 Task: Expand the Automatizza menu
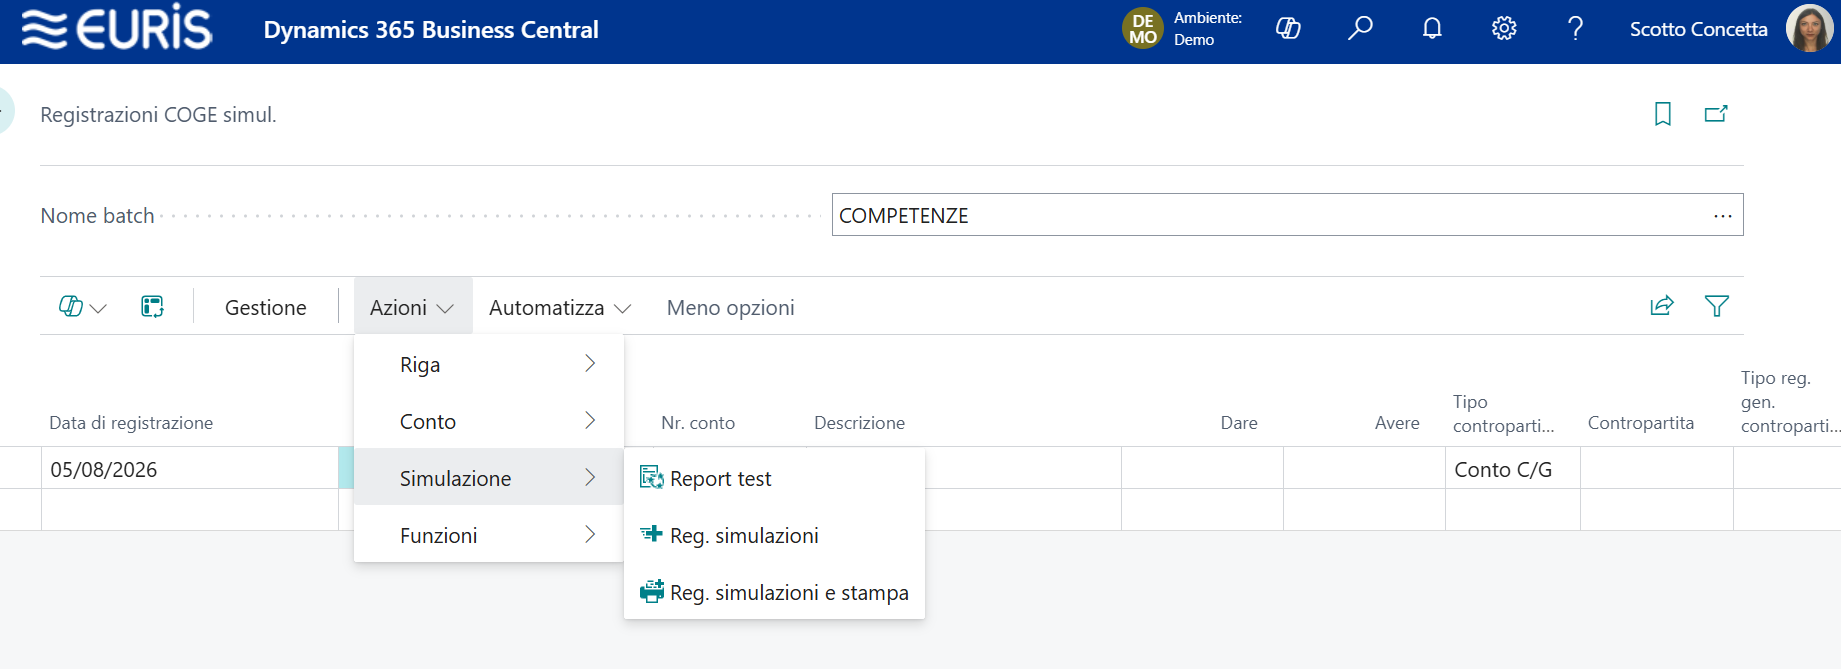click(x=560, y=308)
